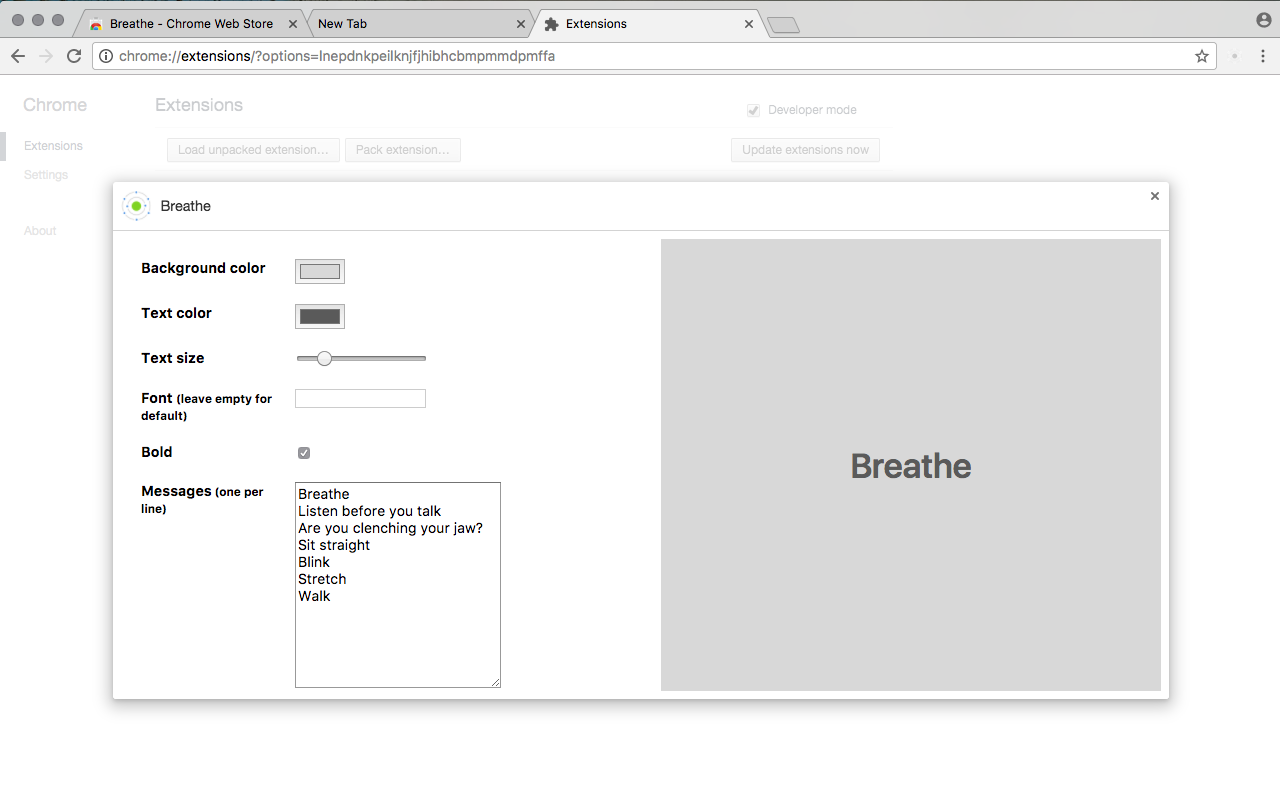The image size is (1280, 800).
Task: Click the Messages textarea resize grip
Action: click(495, 682)
